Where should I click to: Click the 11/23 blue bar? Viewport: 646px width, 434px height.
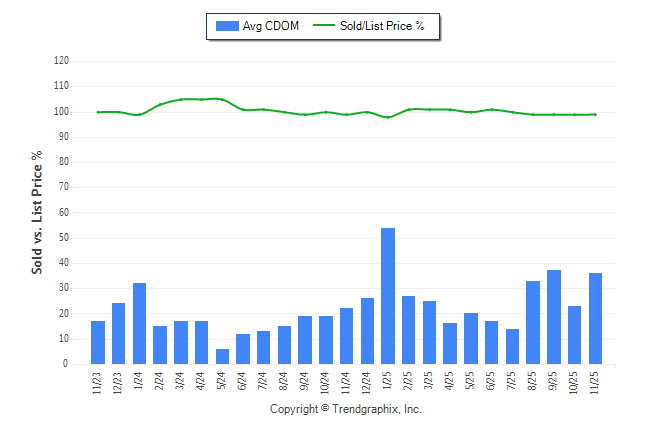(x=98, y=343)
